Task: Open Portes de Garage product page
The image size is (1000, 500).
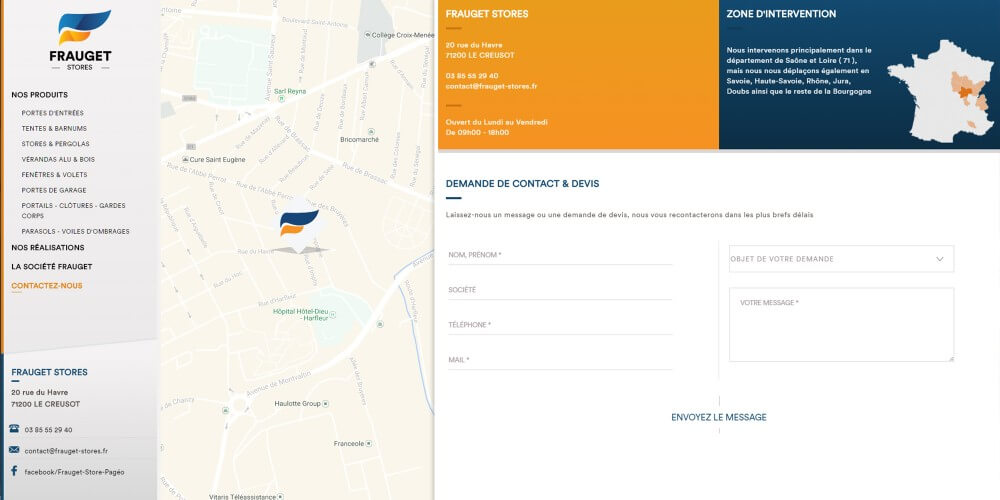Action: coord(54,190)
